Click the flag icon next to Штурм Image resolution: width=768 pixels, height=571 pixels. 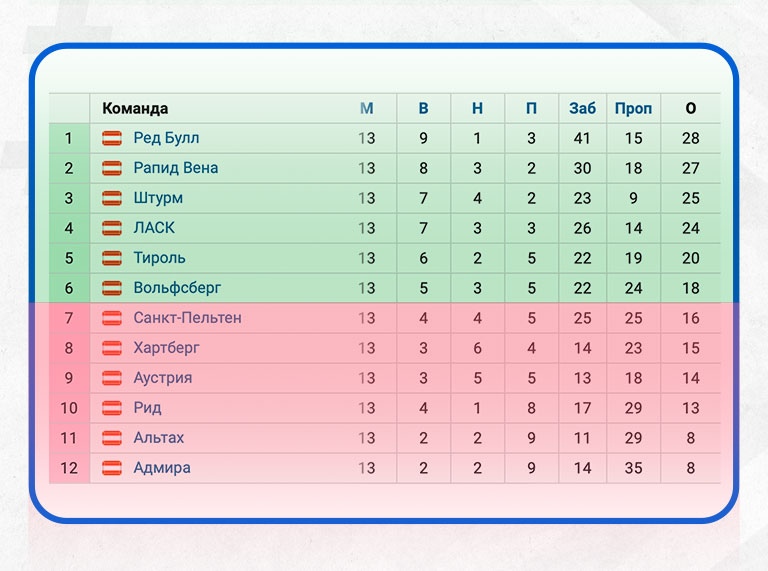coord(112,198)
